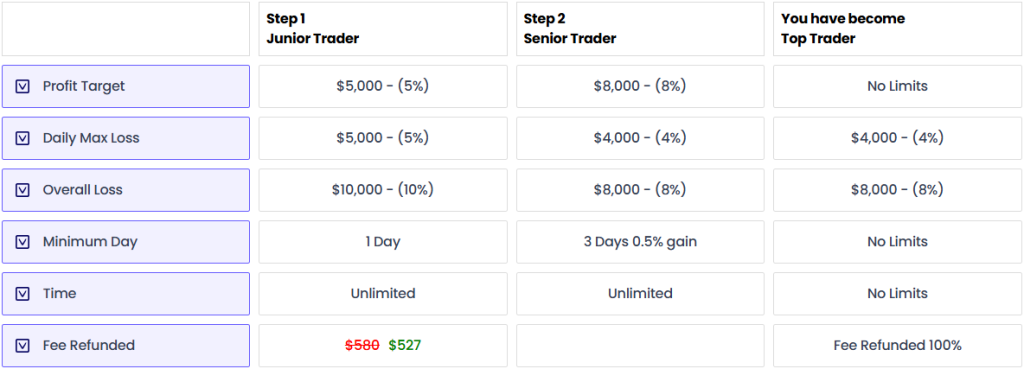Click the 3 Days 0.5% gain cell
1024x369 pixels.
(x=640, y=242)
